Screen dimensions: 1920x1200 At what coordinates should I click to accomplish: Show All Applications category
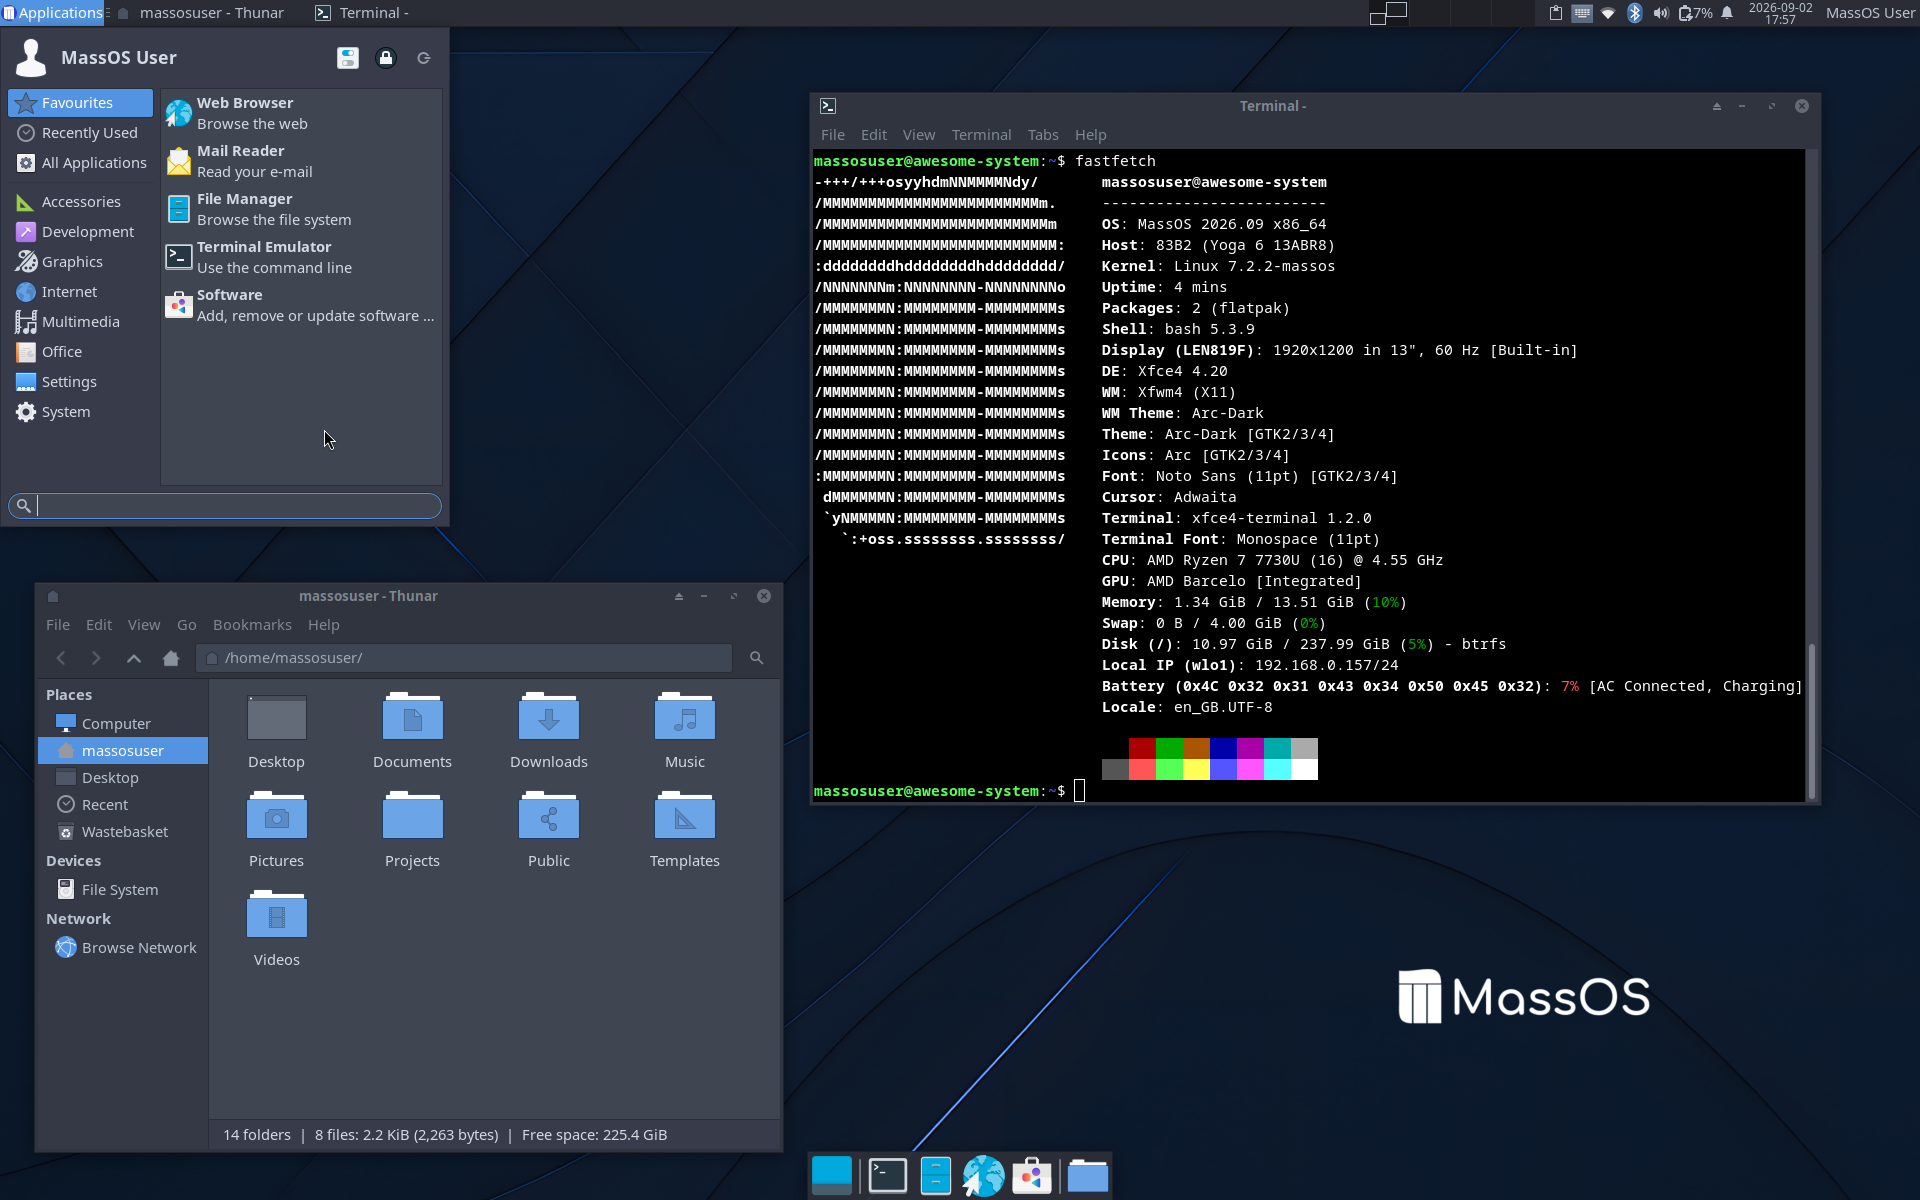pyautogui.click(x=81, y=163)
